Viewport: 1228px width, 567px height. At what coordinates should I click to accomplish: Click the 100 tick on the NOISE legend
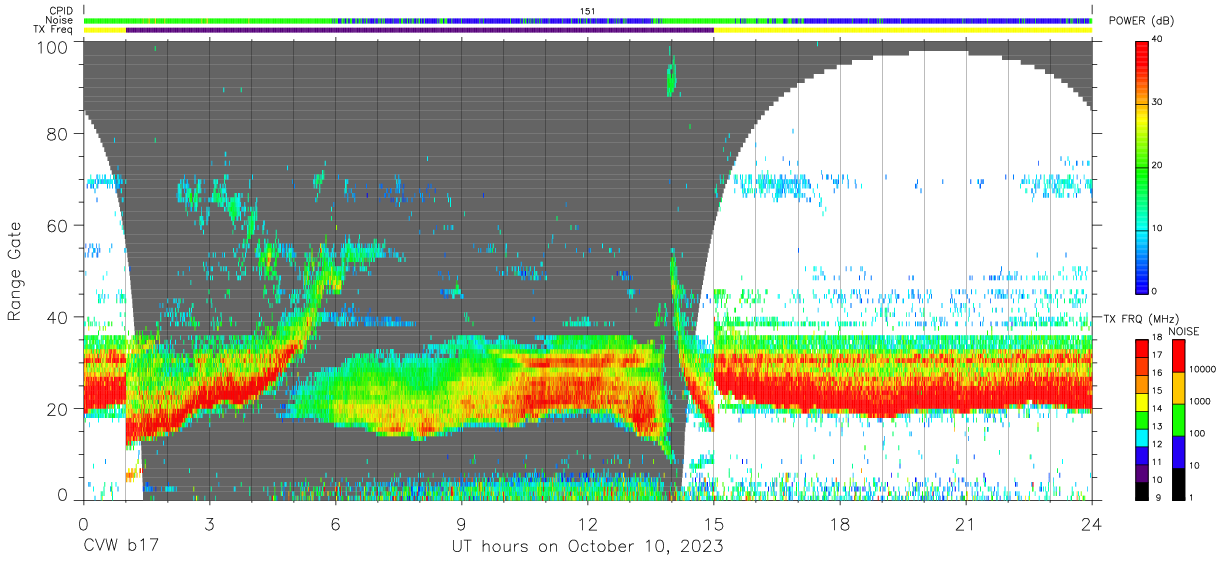click(x=1199, y=433)
